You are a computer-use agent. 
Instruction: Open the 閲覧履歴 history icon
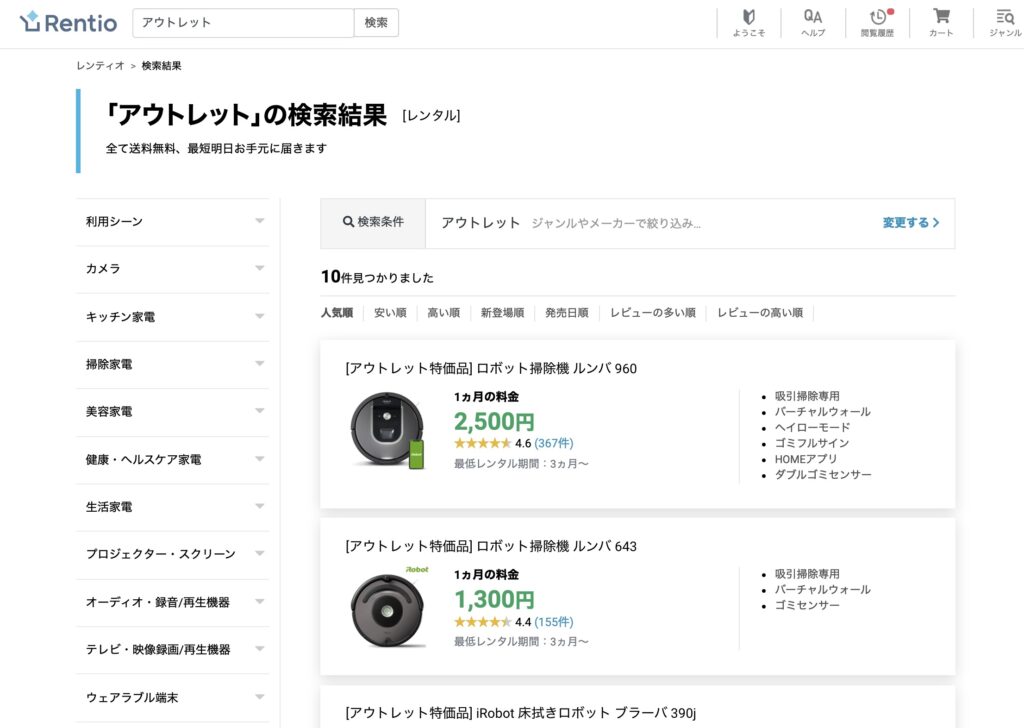click(877, 23)
